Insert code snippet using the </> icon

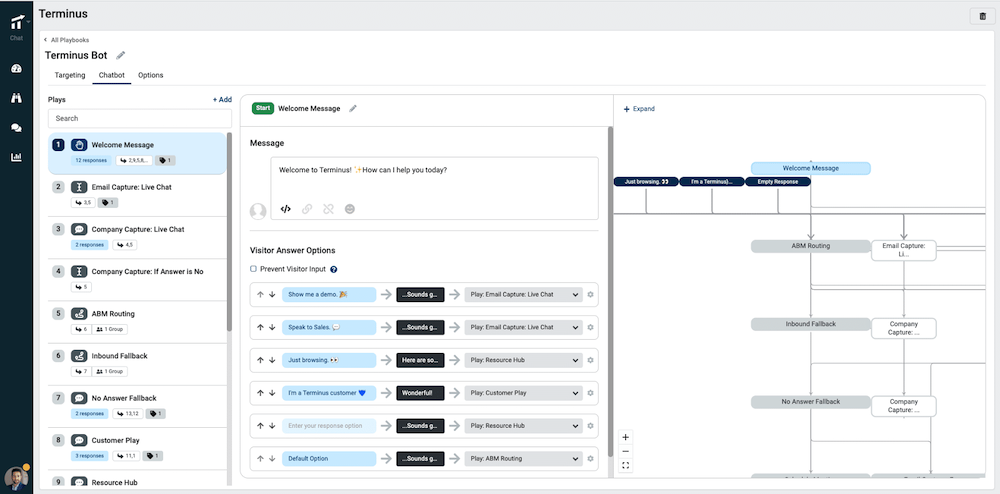pos(285,209)
